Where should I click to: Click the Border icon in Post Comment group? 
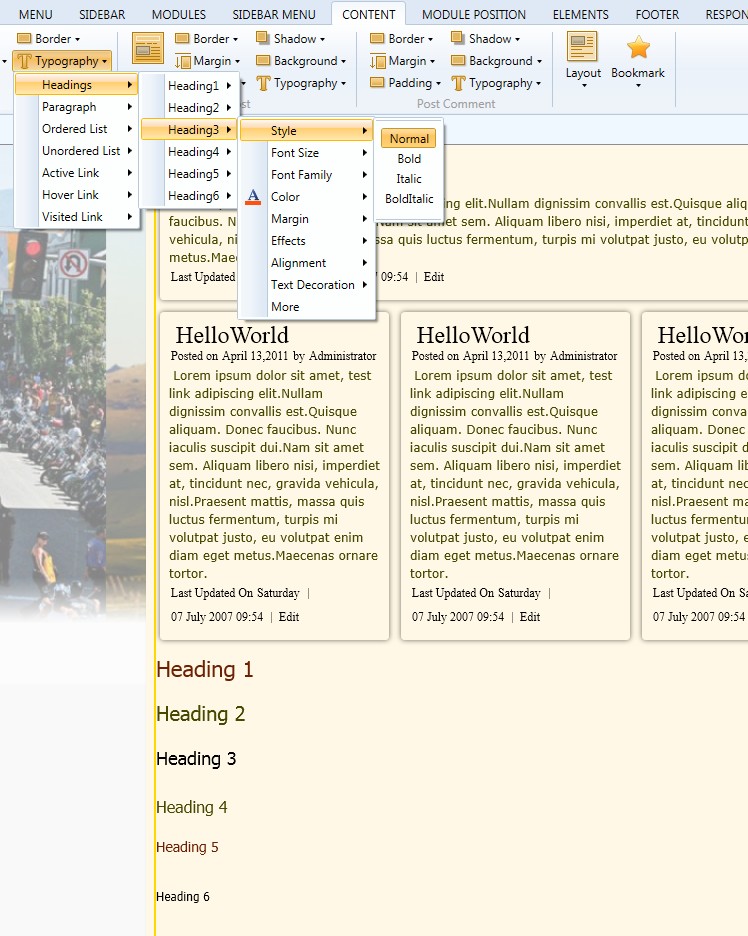378,39
